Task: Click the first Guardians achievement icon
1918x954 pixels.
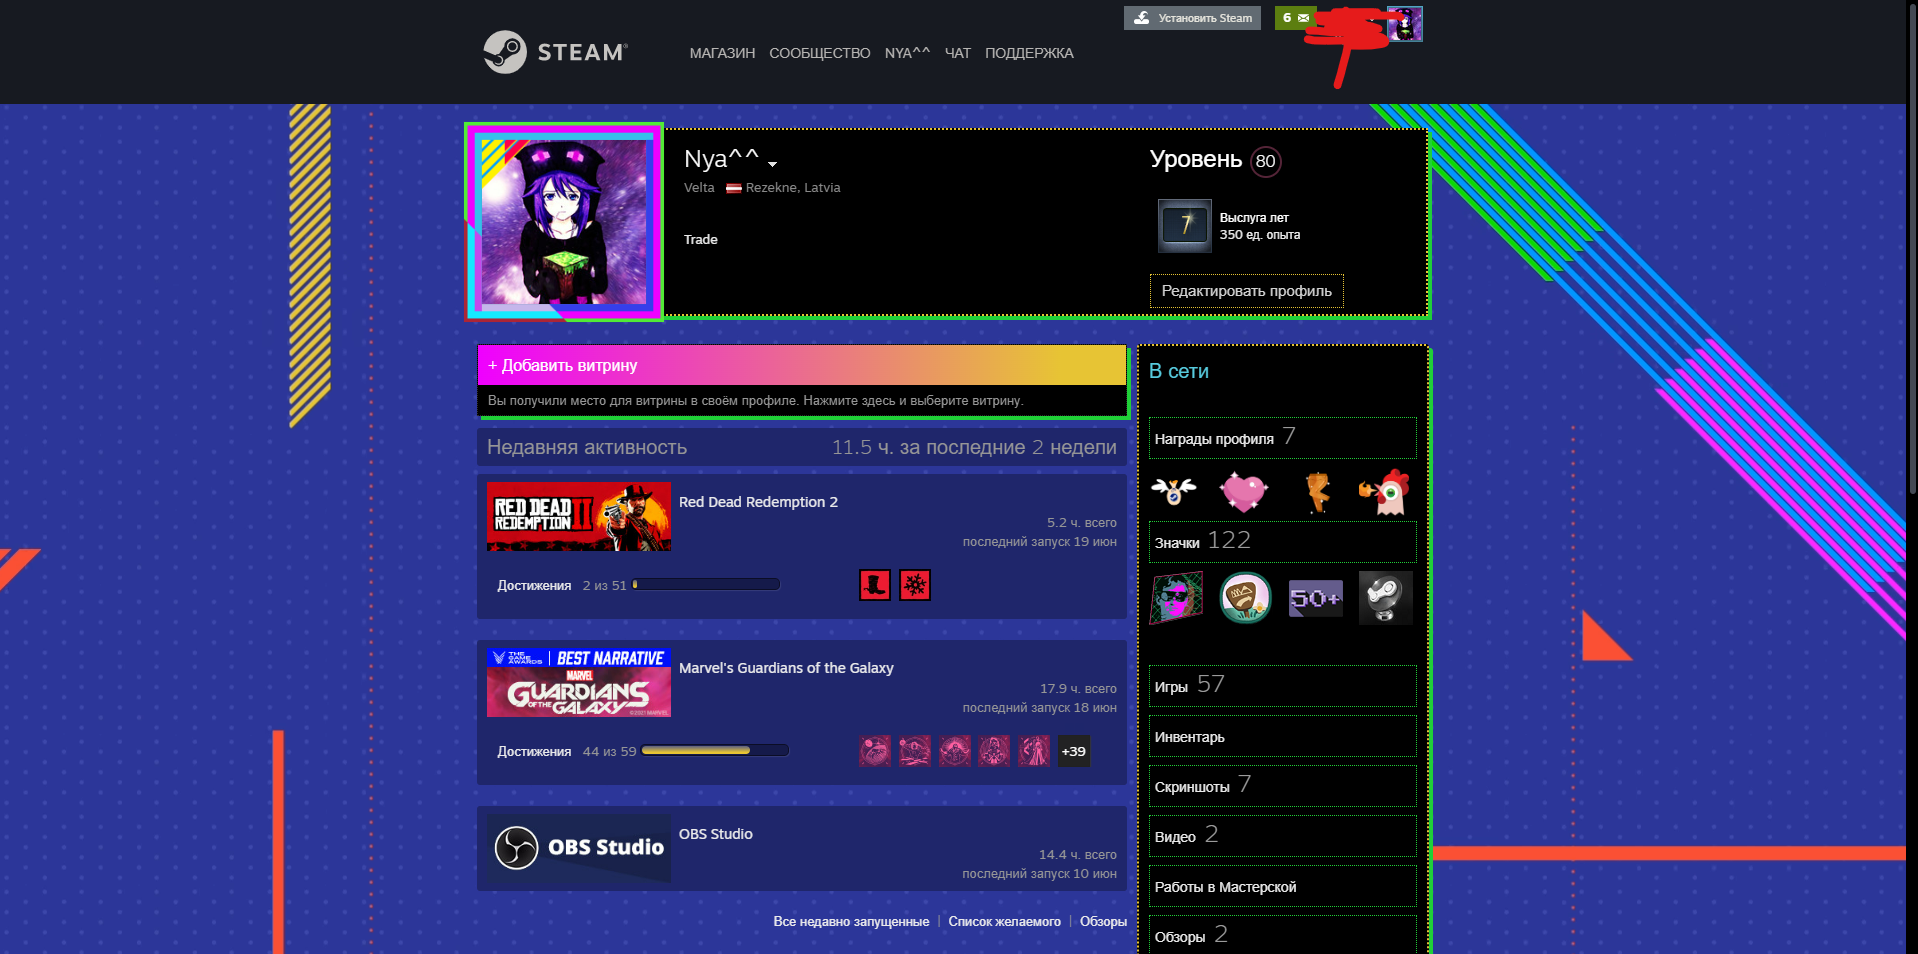Action: point(875,751)
